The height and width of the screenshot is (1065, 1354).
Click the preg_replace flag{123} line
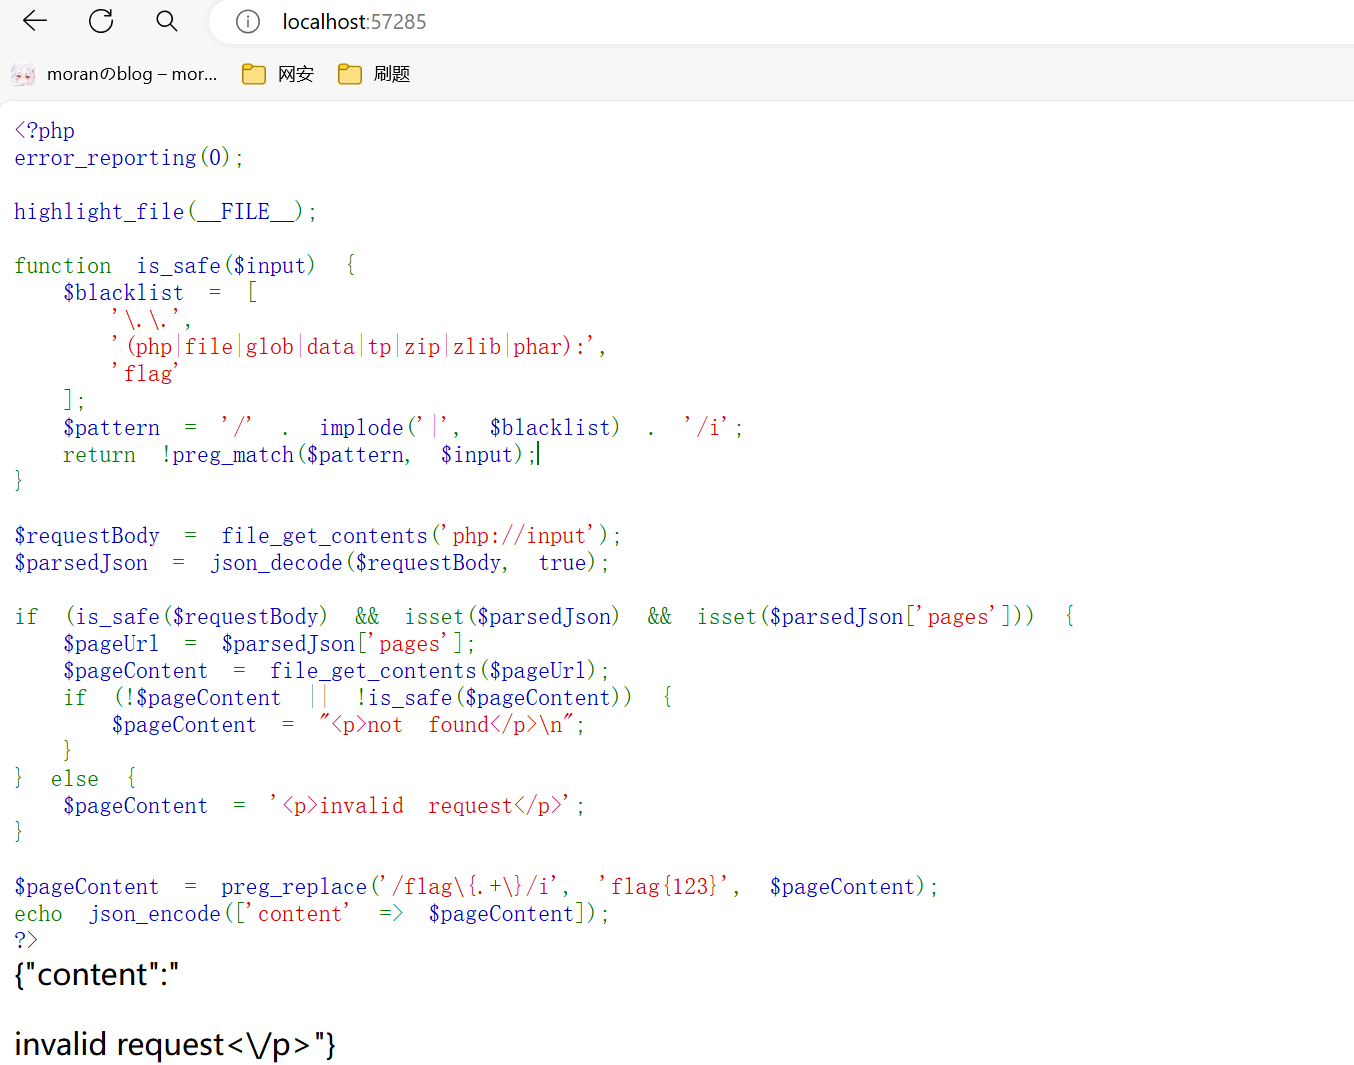(x=476, y=887)
